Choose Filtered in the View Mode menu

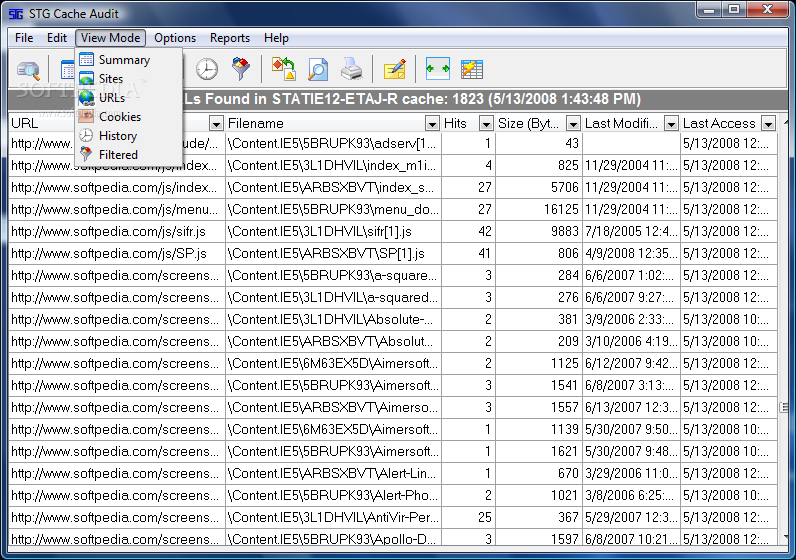pyautogui.click(x=128, y=154)
